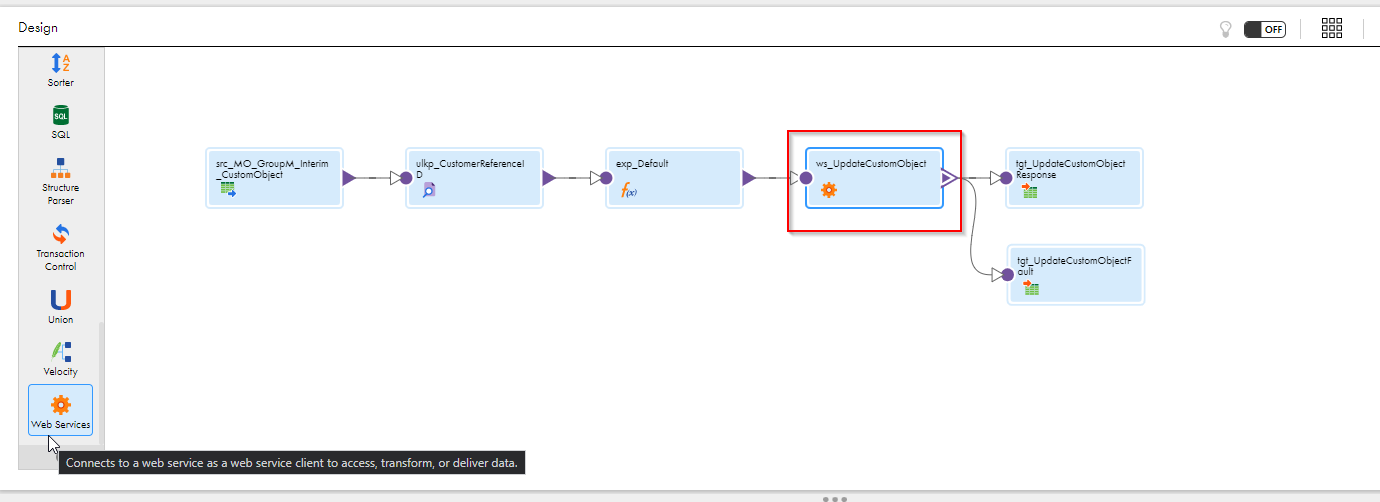Viewport: 1380px width, 502px height.
Task: Click input port of tgt_UpdateCustomObjectResponse
Action: pyautogui.click(x=1007, y=178)
